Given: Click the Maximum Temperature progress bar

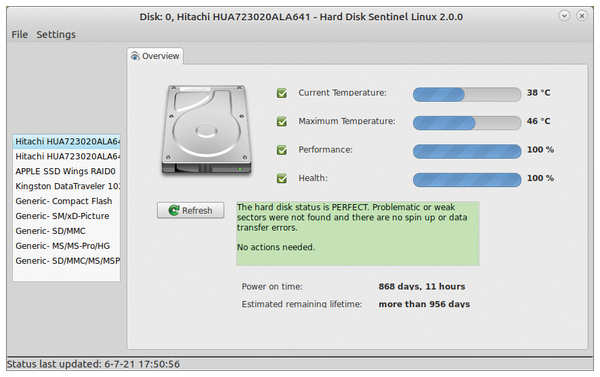Looking at the screenshot, I should point(467,123).
